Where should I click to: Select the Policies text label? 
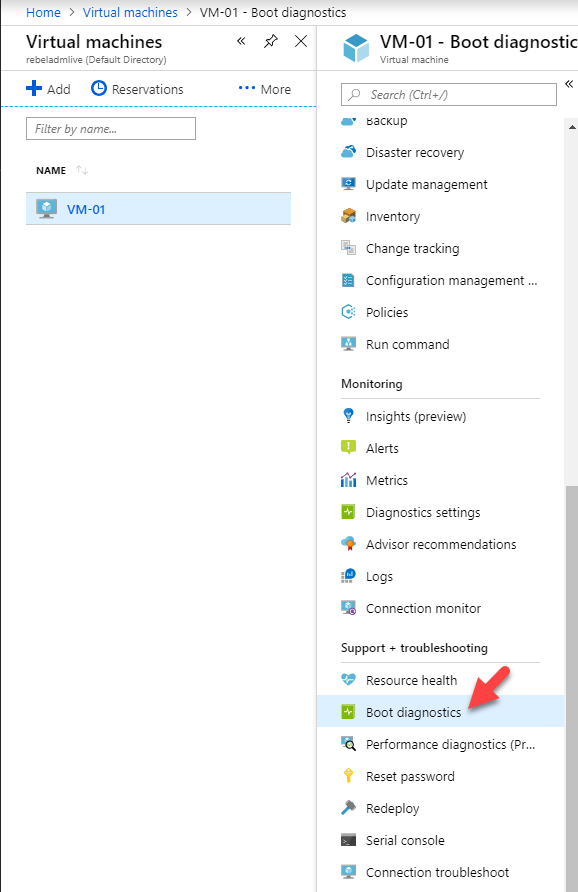click(387, 312)
